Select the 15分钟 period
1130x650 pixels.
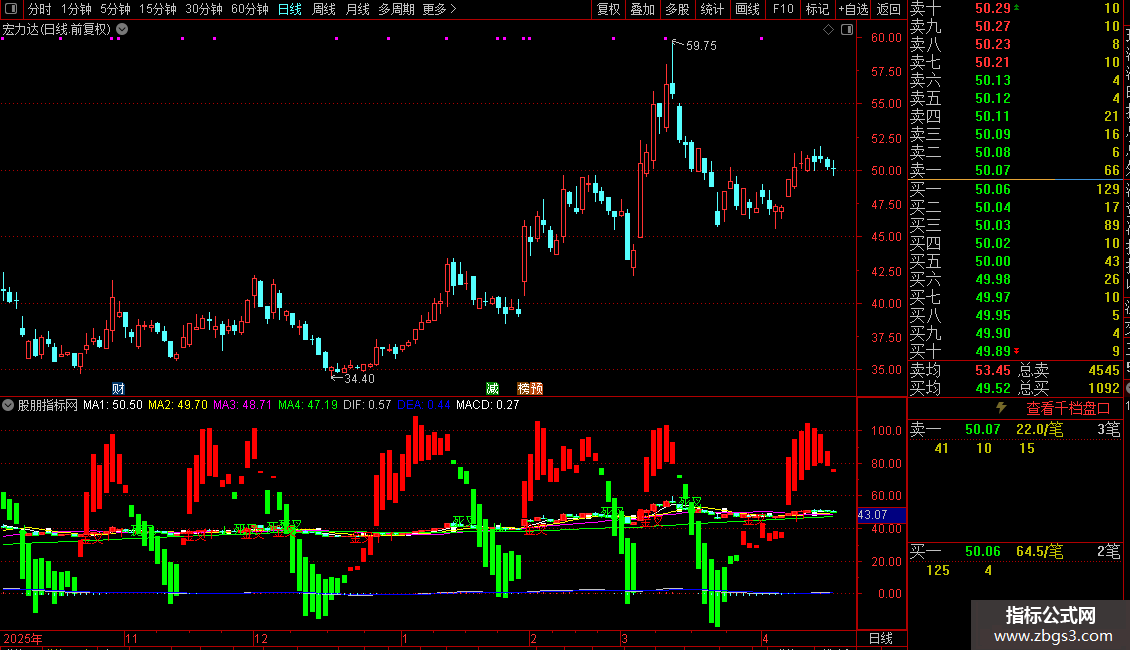pyautogui.click(x=158, y=9)
